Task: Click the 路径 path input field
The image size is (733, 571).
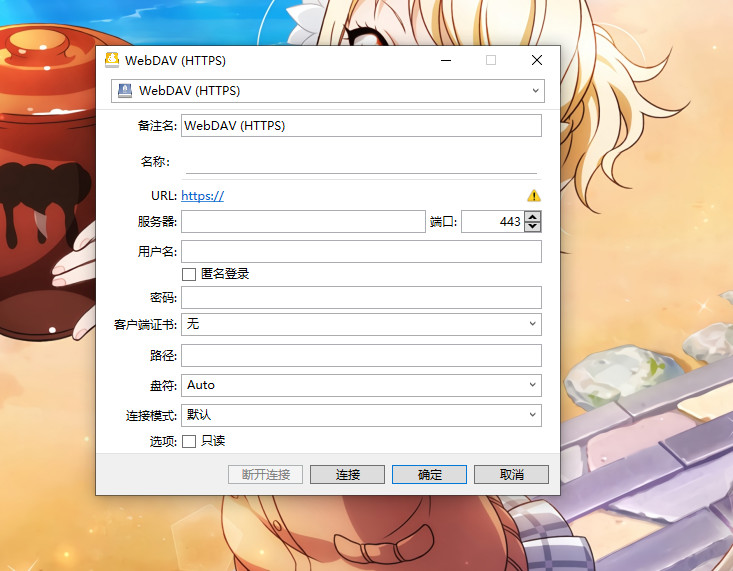Action: pyautogui.click(x=361, y=355)
